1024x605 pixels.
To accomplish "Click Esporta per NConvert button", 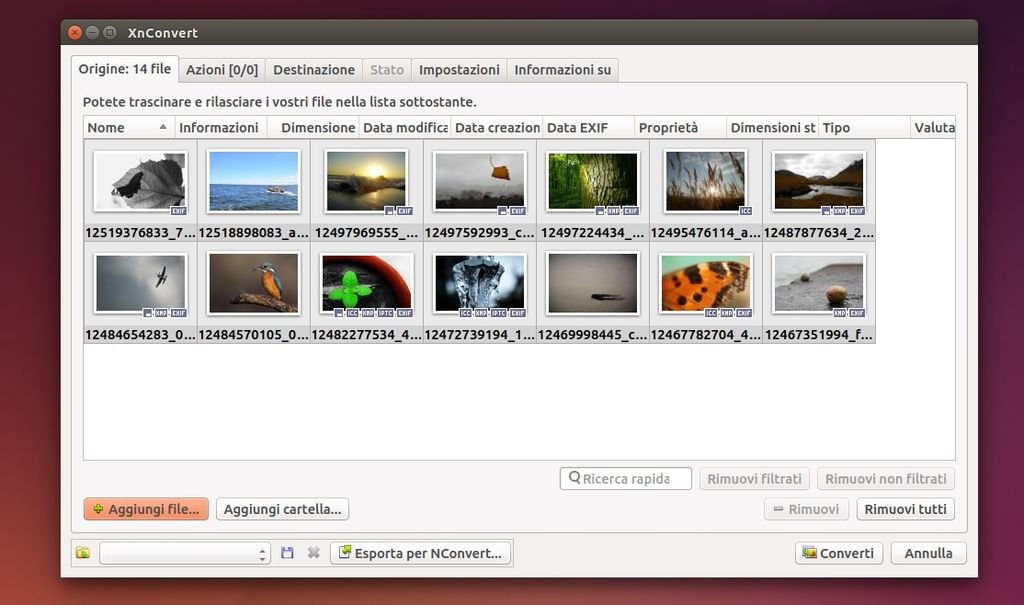I will pyautogui.click(x=421, y=553).
